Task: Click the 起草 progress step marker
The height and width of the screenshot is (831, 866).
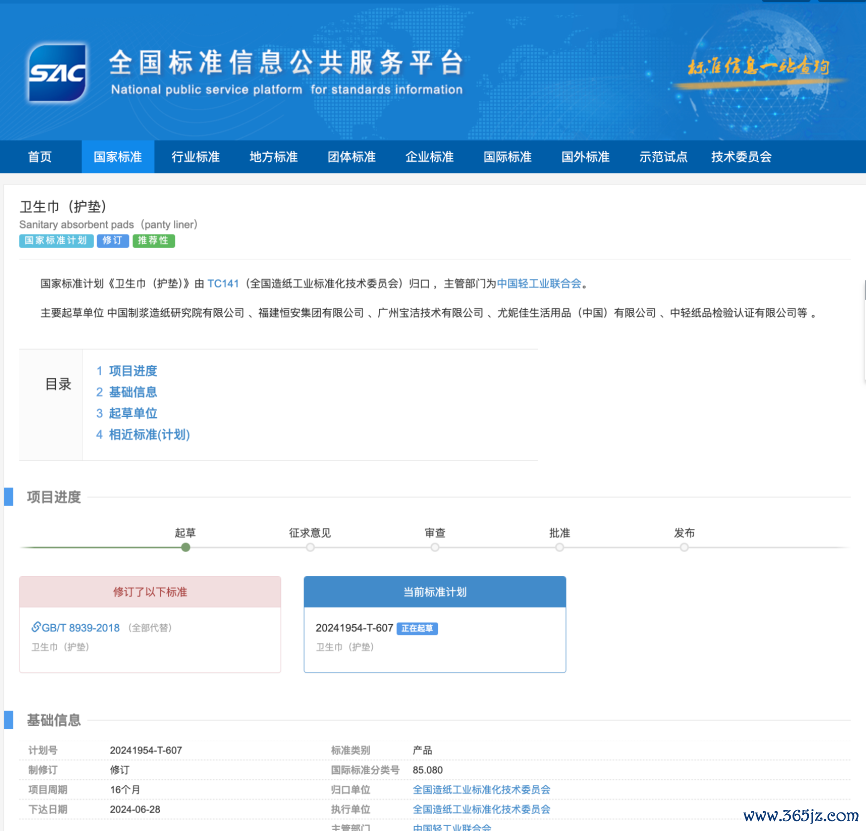Action: [x=186, y=547]
